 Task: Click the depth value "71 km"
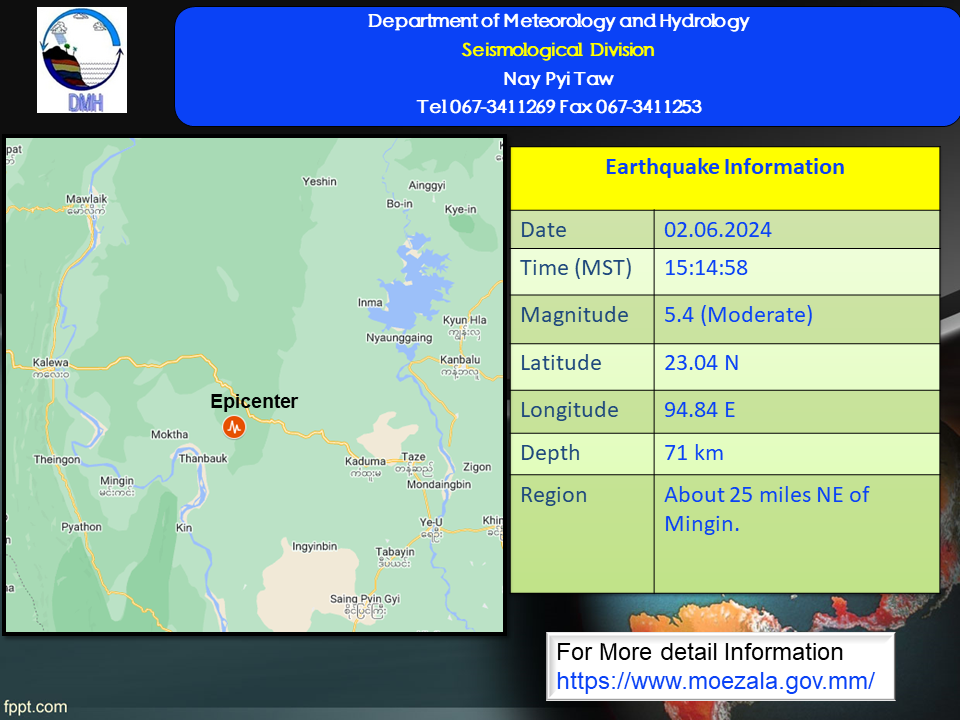click(694, 453)
